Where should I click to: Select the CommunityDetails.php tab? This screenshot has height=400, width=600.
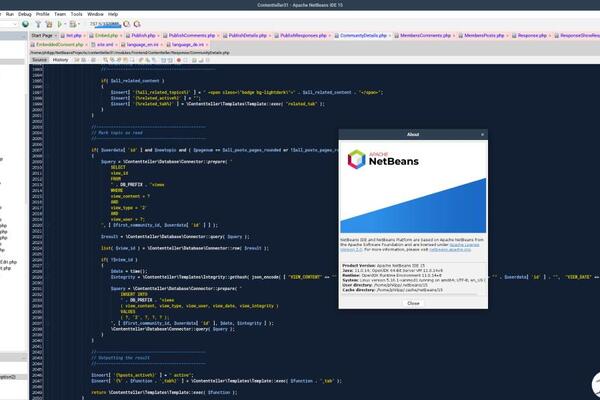(363, 36)
